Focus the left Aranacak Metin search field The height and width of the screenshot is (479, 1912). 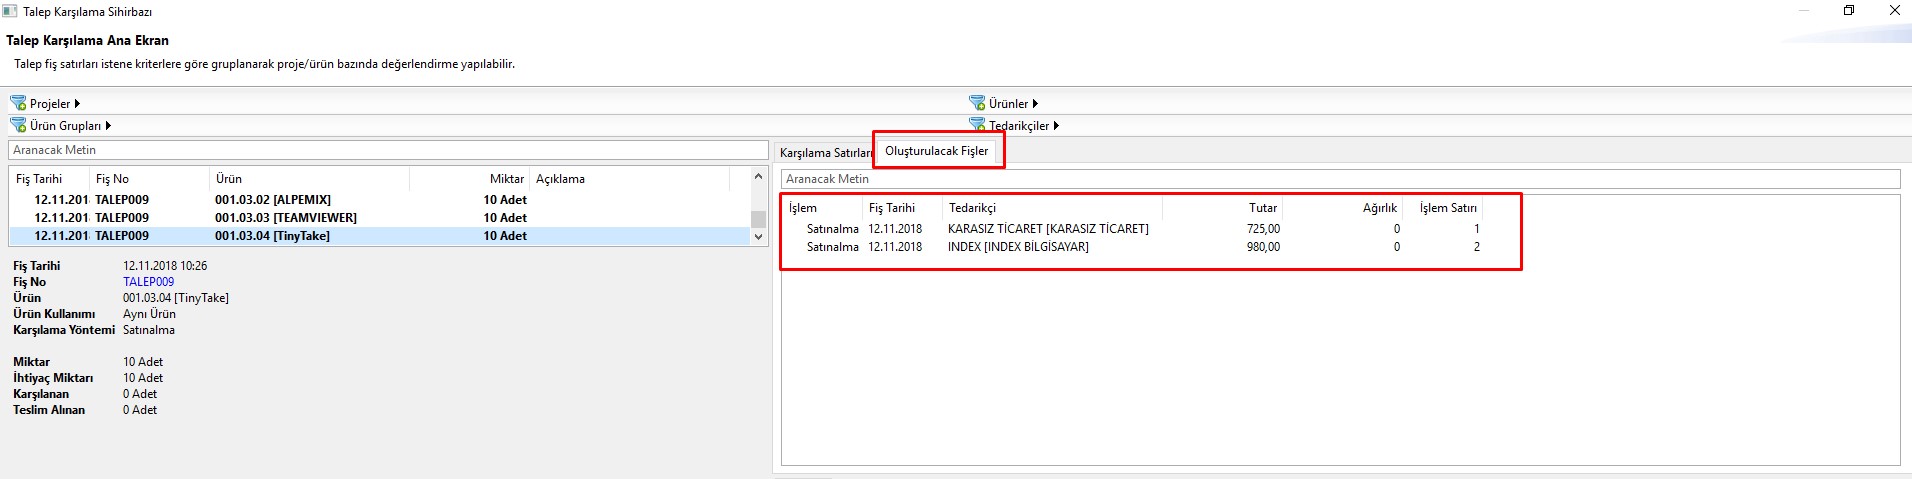click(x=388, y=150)
